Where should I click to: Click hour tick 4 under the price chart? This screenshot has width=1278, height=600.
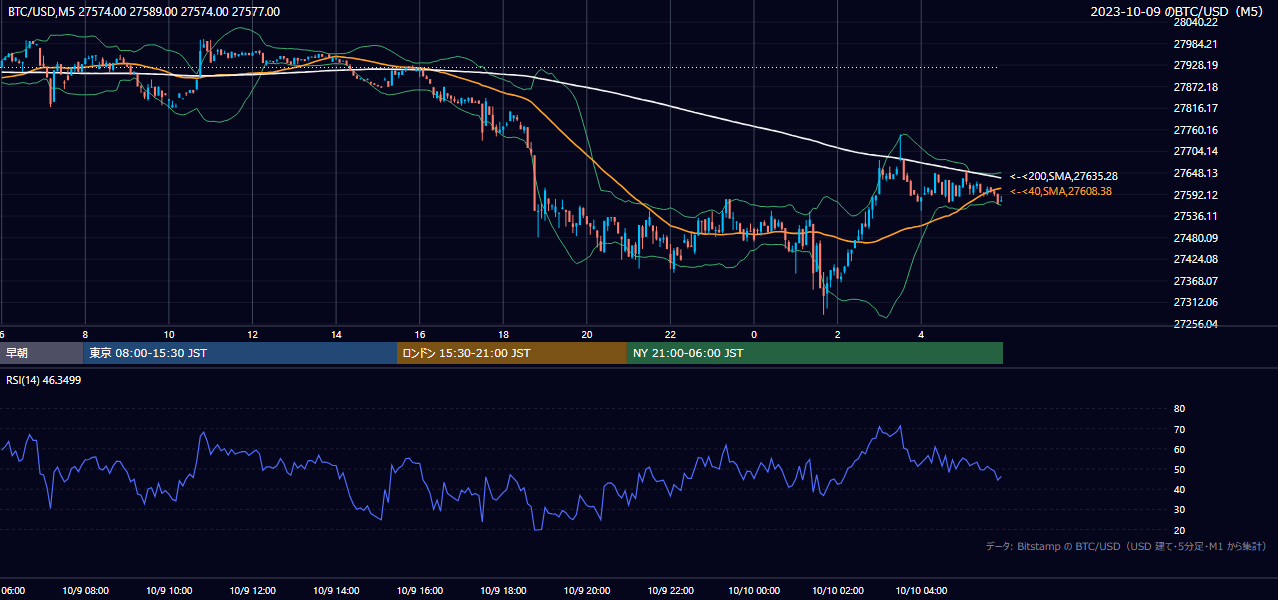click(922, 334)
